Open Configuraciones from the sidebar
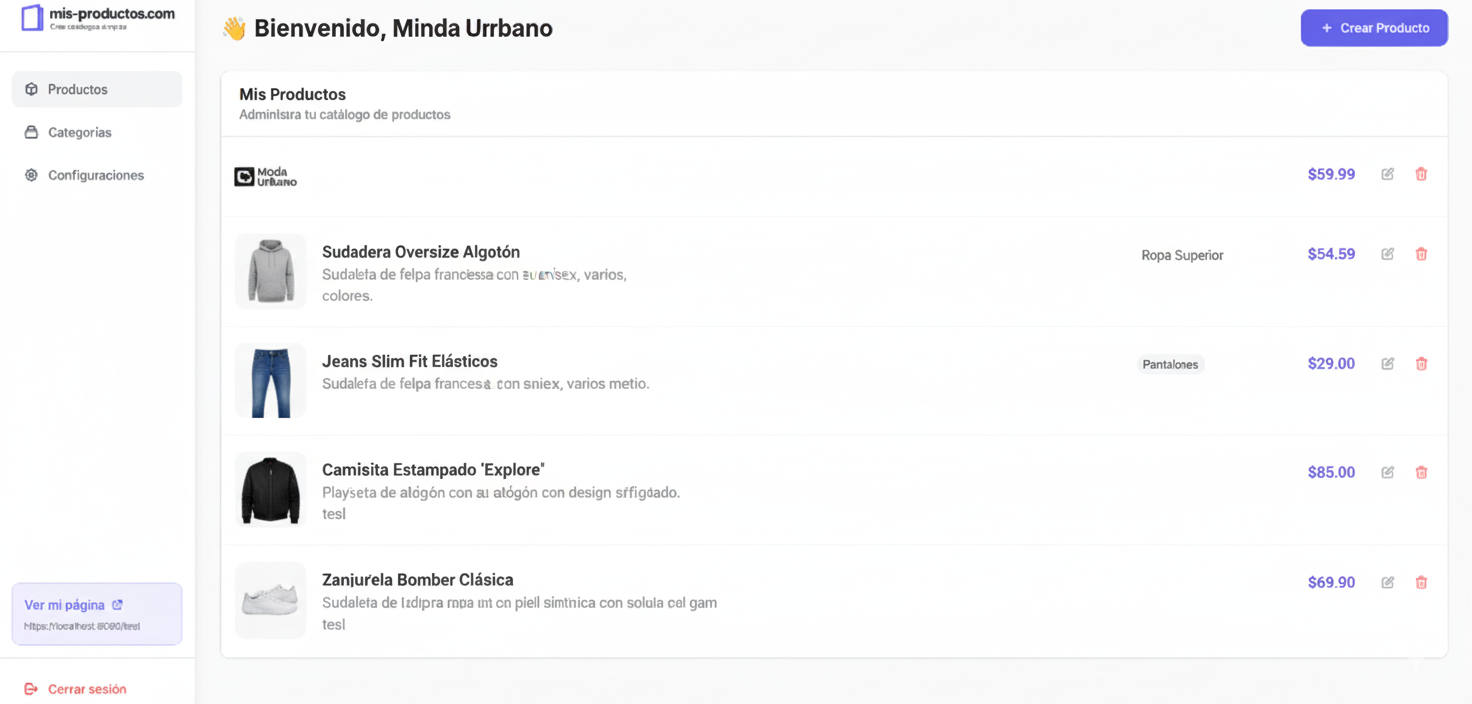1472x704 pixels. pos(97,175)
